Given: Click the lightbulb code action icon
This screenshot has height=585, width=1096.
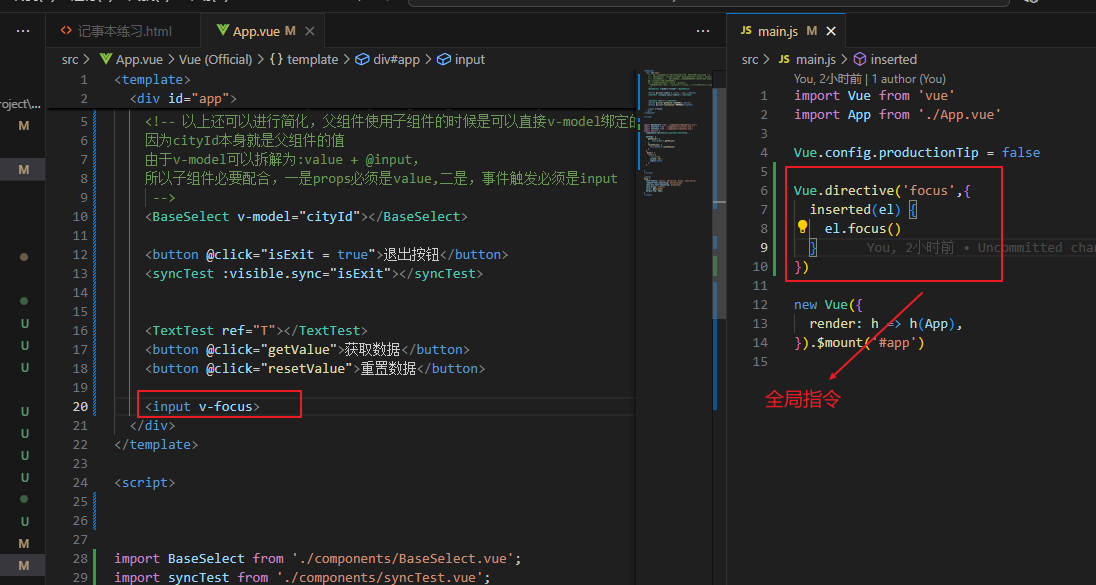Looking at the screenshot, I should click(x=802, y=226).
